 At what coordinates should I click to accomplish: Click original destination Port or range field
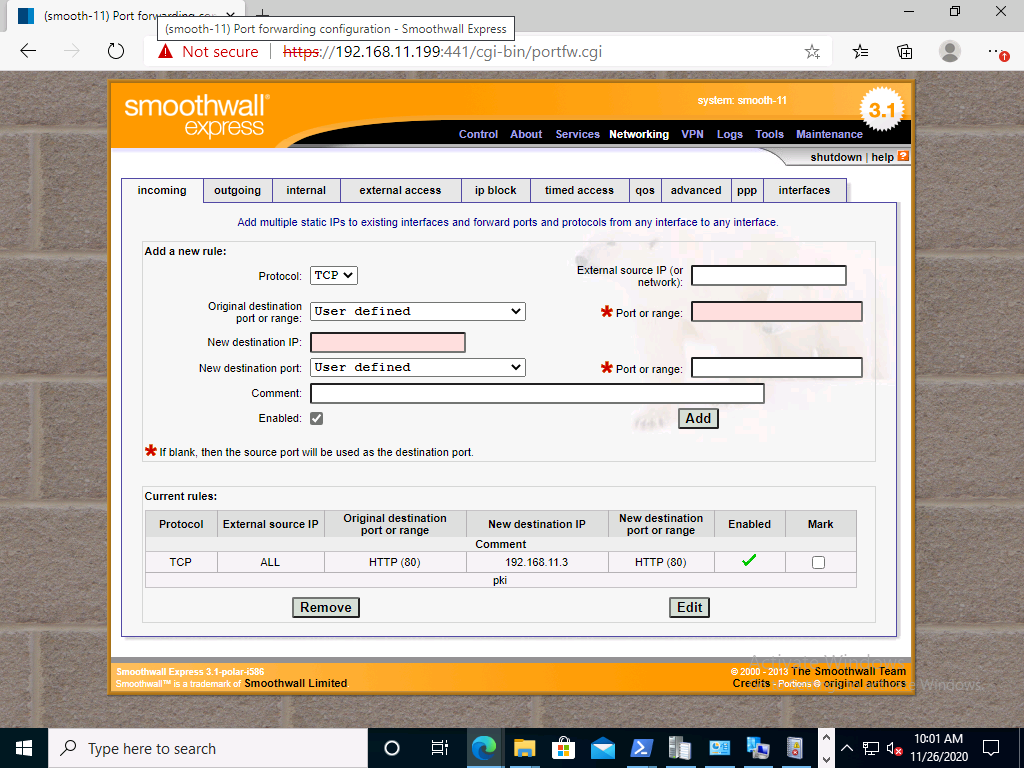click(776, 312)
